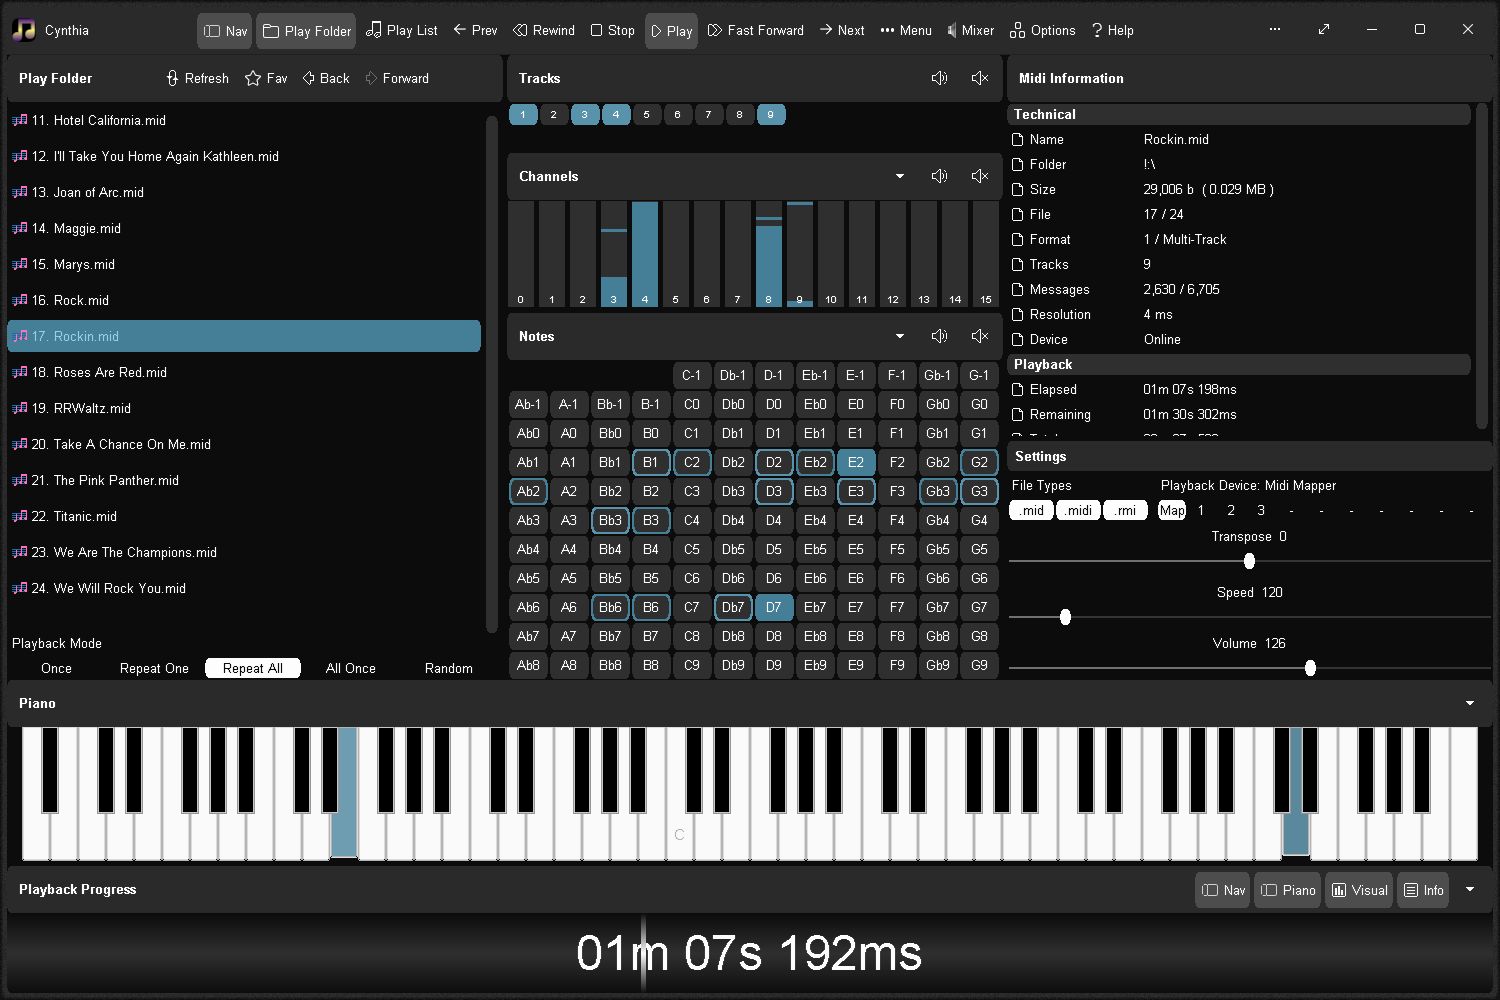Open the Mixer from the toolbar
Screen dimensions: 1500x1000
pyautogui.click(x=969, y=30)
